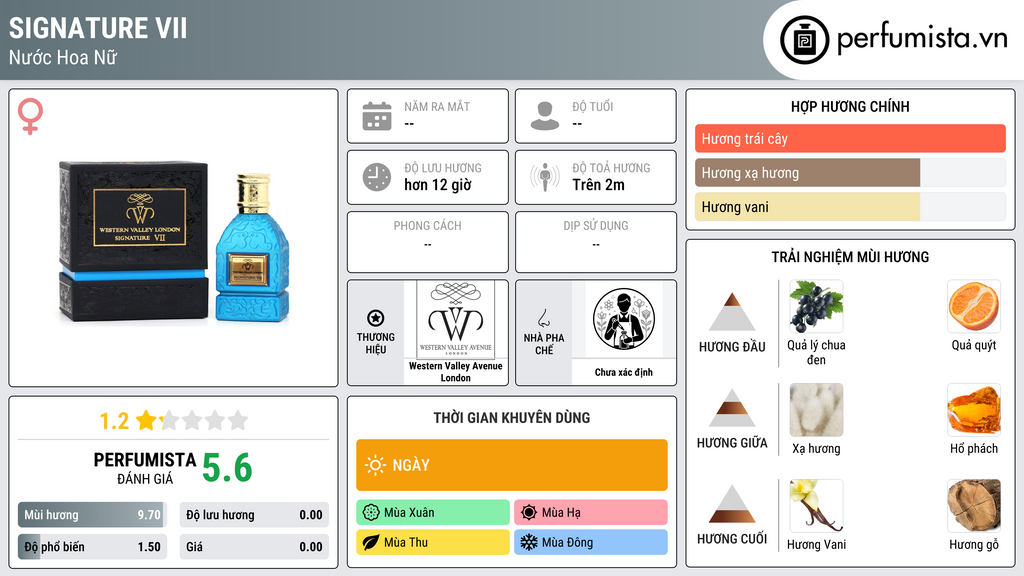
Task: Click the sillage icon beside Độ toả hương
Action: [545, 177]
